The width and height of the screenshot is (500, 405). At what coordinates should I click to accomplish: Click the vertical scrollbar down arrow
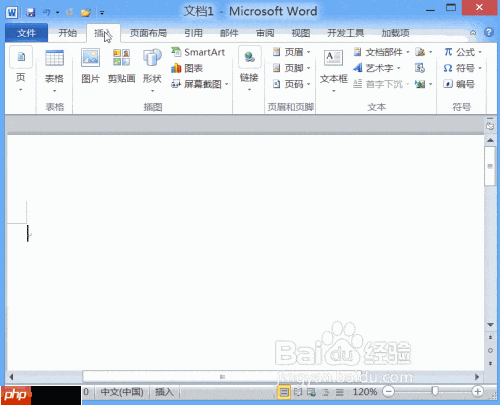coord(490,325)
